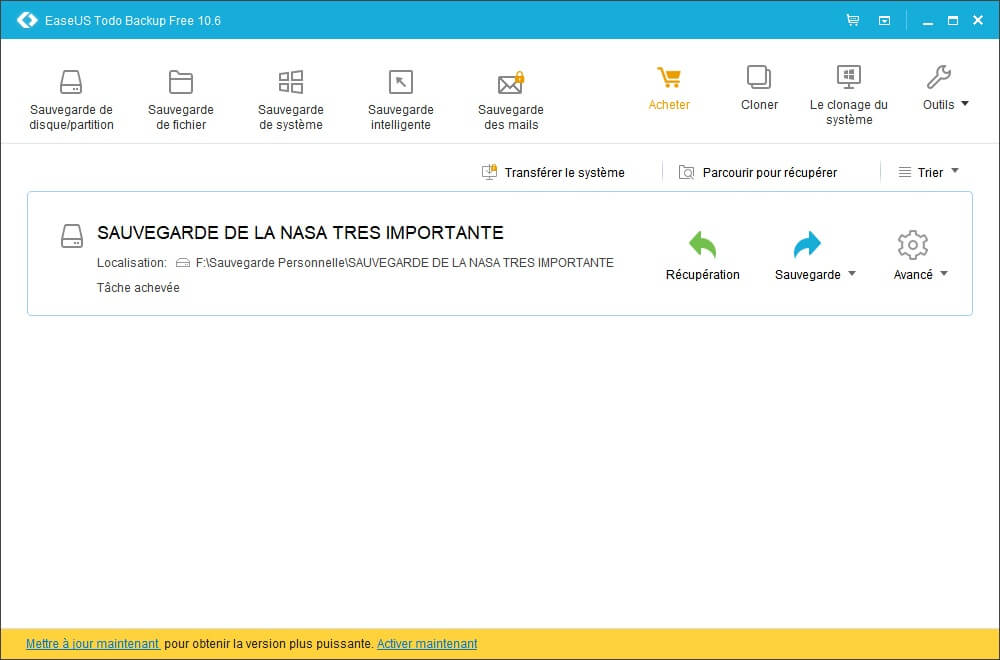Viewport: 1000px width, 660px height.
Task: Close the EaseUS Todo Backup window
Action: tap(978, 20)
